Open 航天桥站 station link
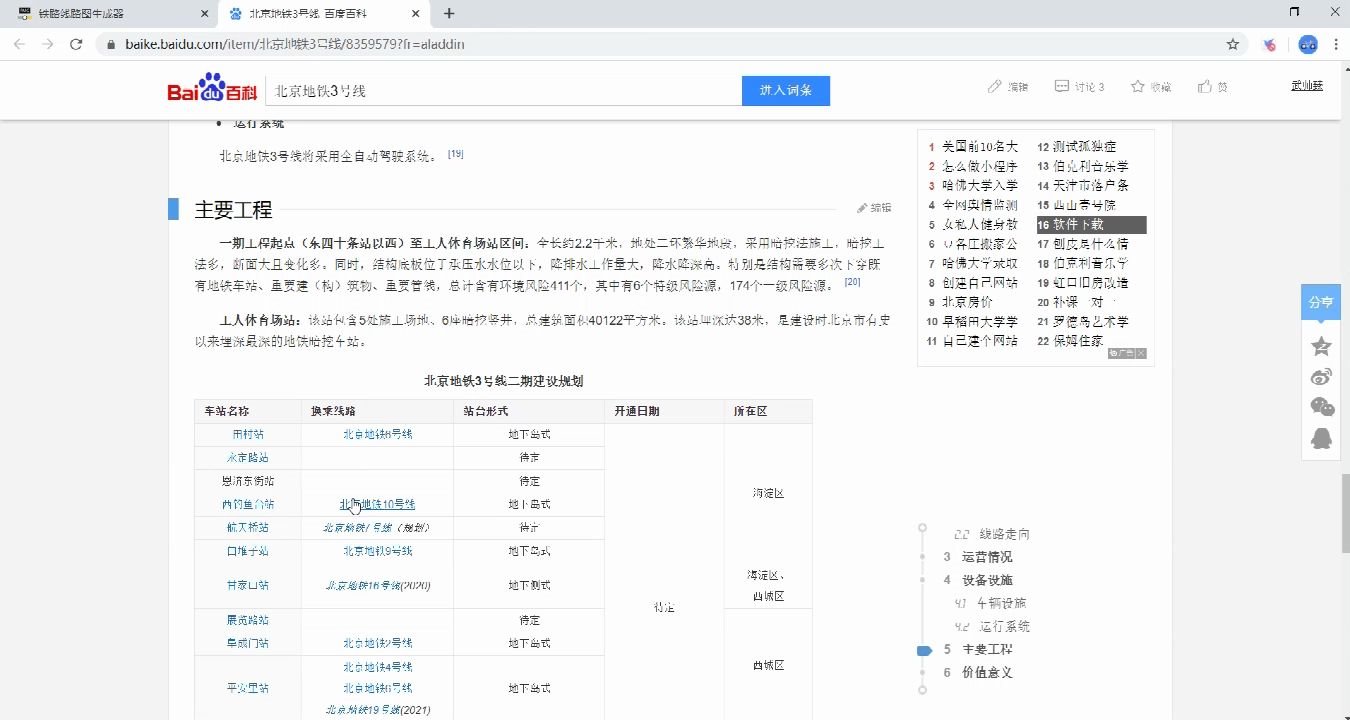This screenshot has height=720, width=1350. point(248,527)
